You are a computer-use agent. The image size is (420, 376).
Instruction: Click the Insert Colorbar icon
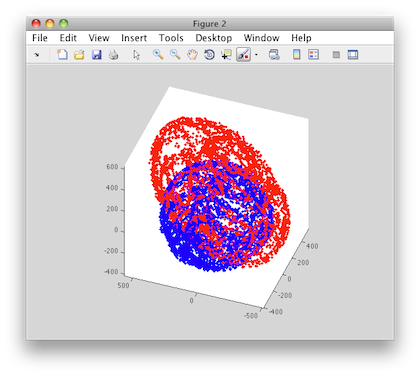point(296,55)
